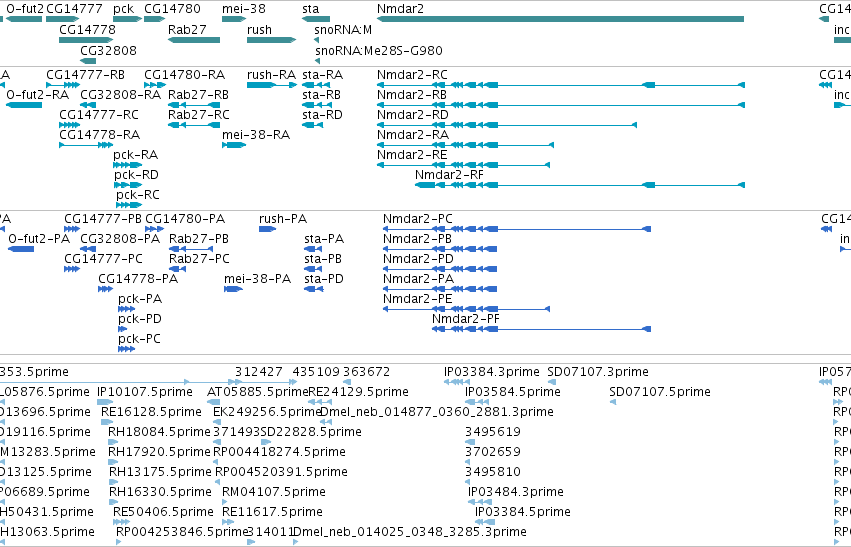Image resolution: width=851 pixels, height=547 pixels.
Task: Open protein Nmdar2-PA
Action: 418,278
